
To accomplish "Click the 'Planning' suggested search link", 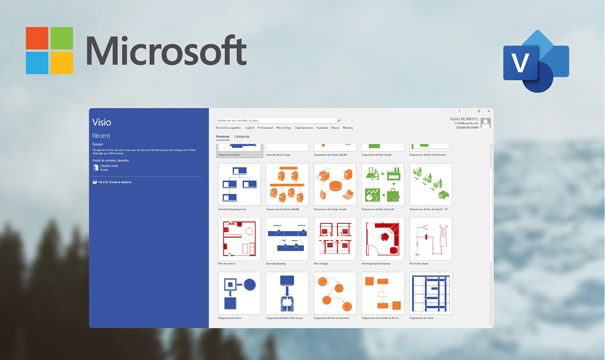I will (348, 128).
